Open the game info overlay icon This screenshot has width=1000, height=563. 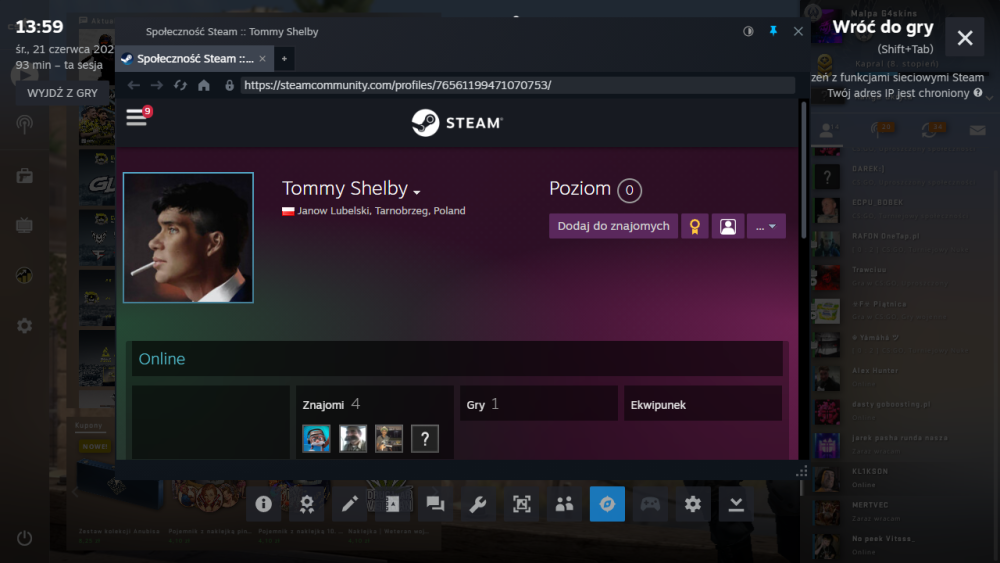263,504
